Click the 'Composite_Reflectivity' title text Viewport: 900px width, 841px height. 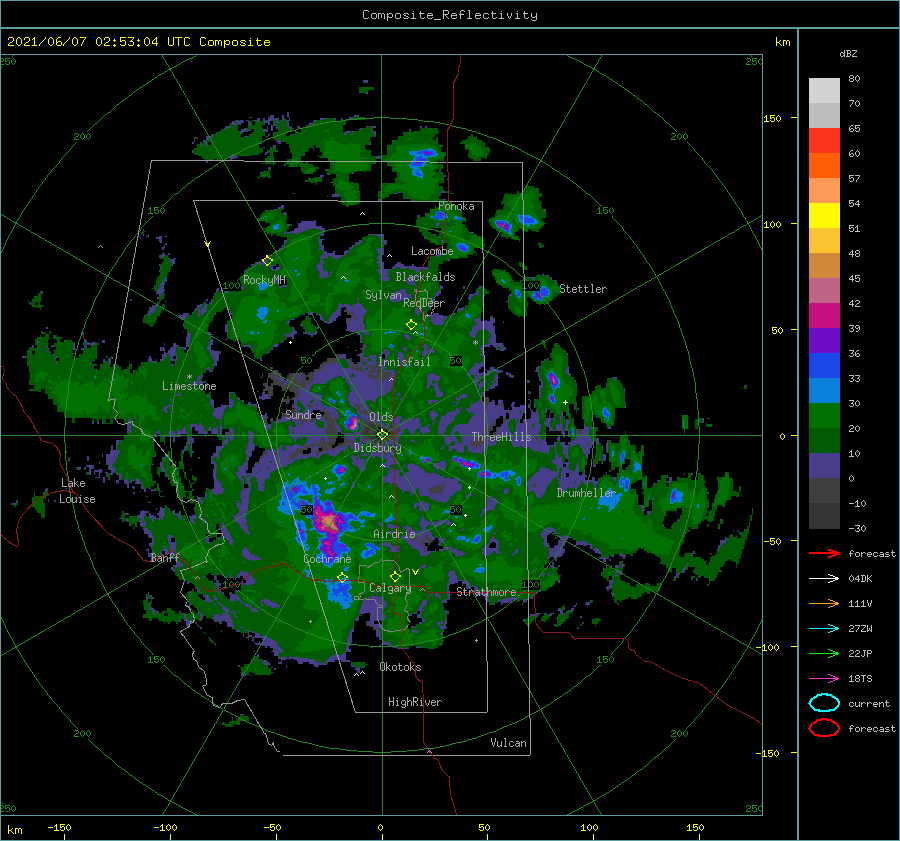[450, 15]
